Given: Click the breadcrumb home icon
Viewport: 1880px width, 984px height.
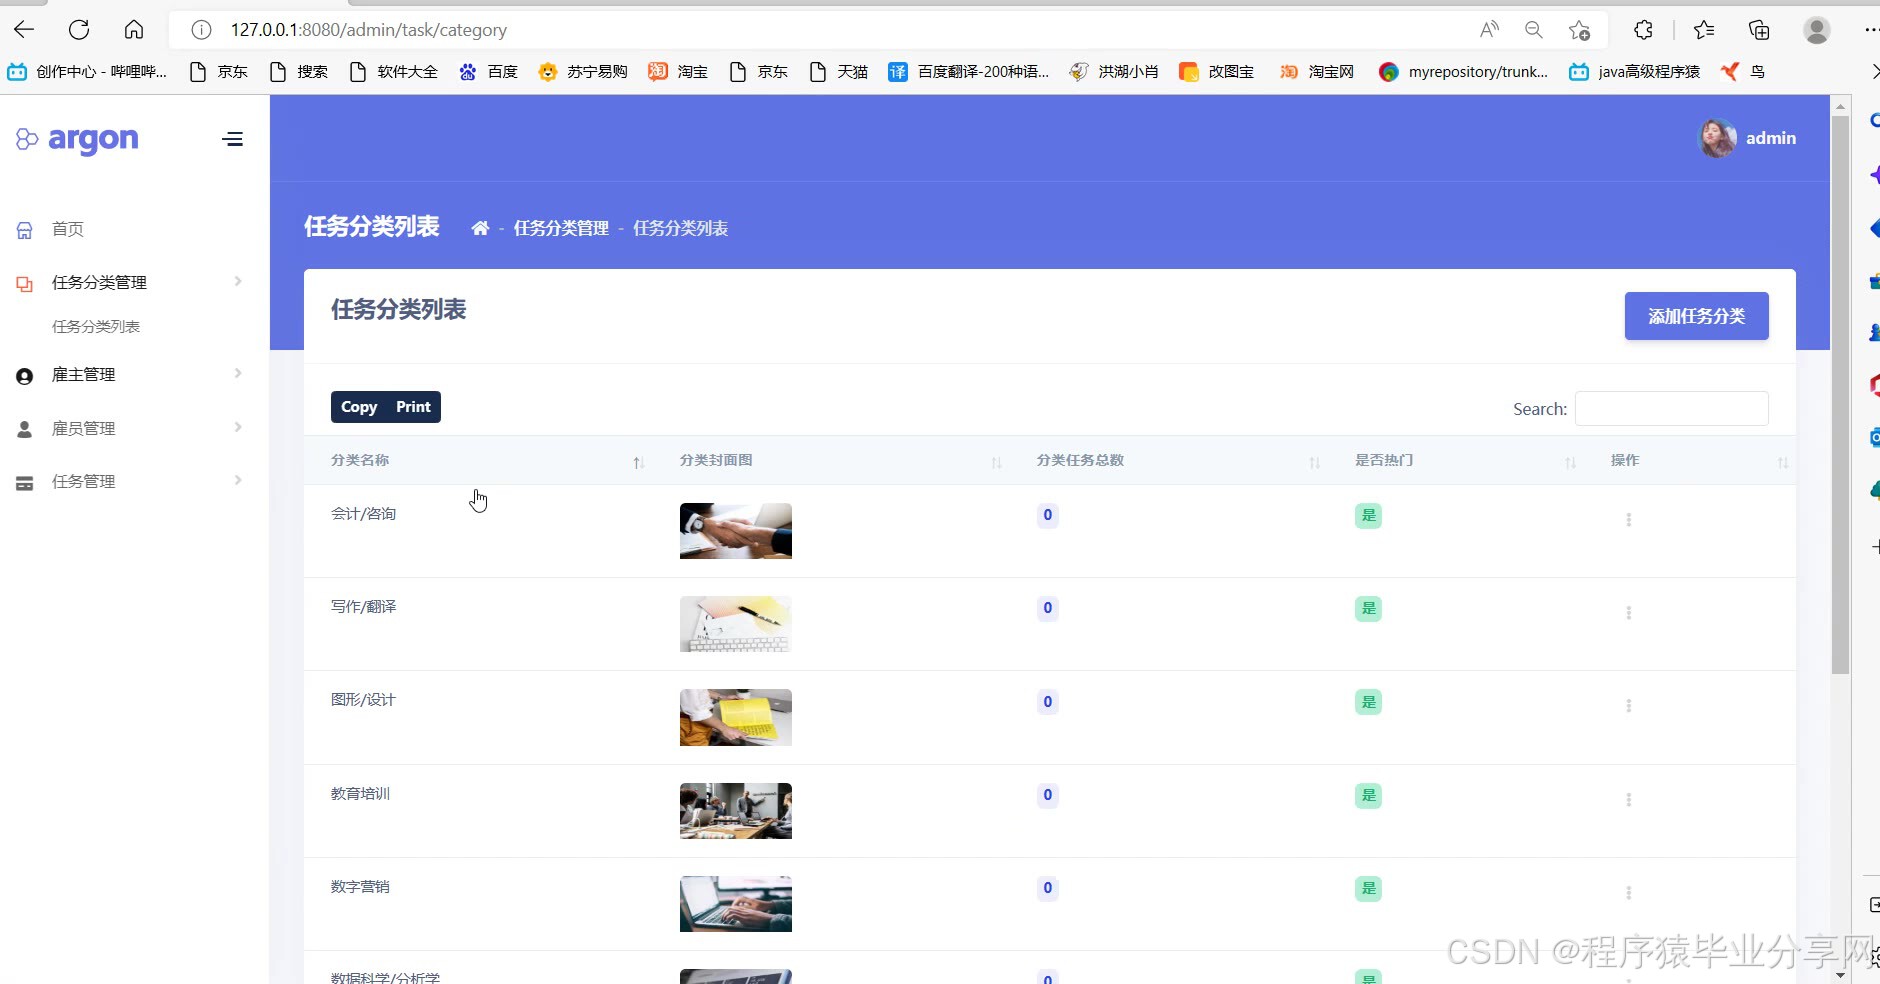Looking at the screenshot, I should tap(480, 228).
